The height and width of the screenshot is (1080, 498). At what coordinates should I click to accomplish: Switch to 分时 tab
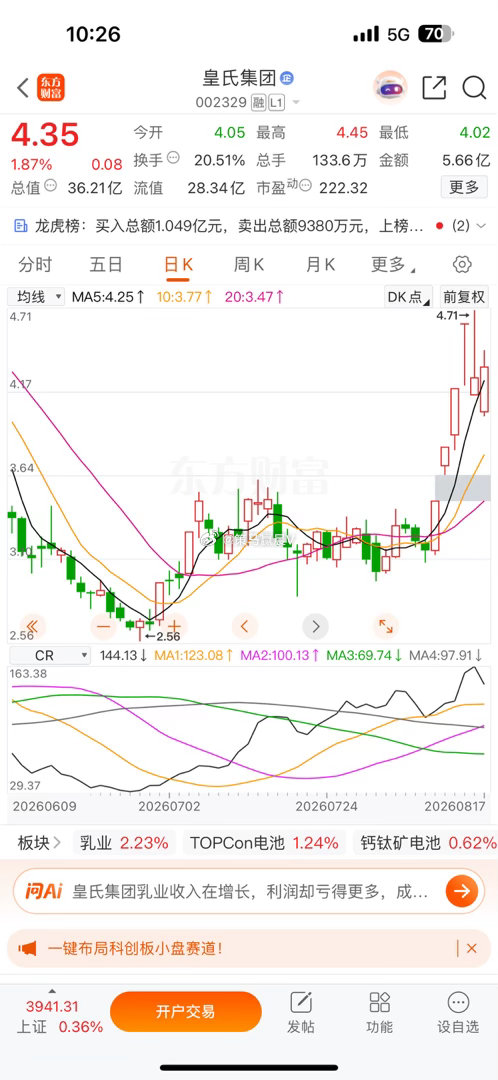point(35,264)
